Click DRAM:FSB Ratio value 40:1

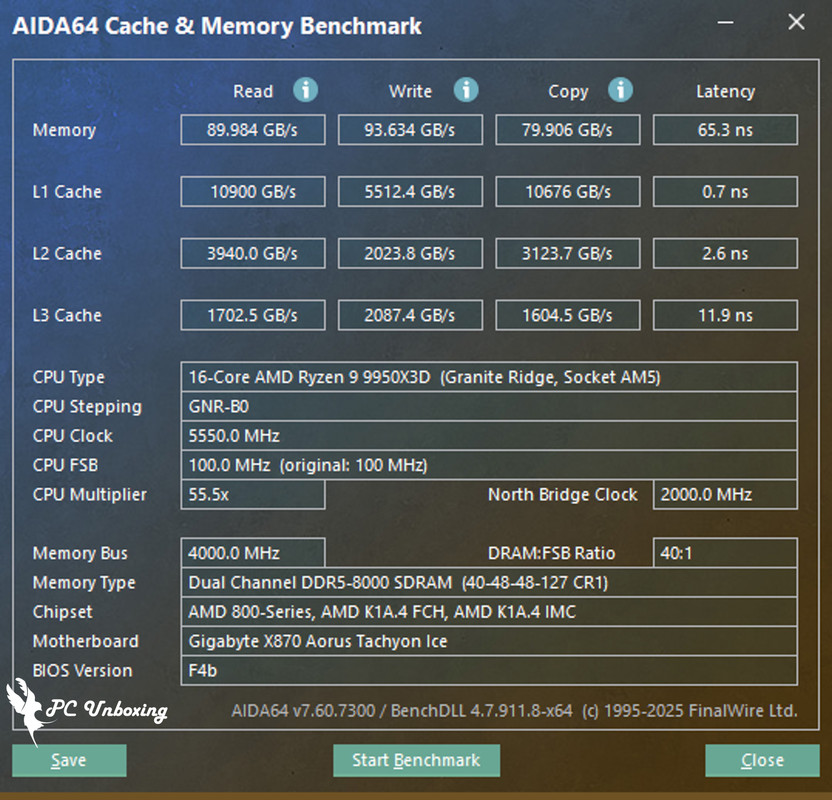[x=725, y=553]
